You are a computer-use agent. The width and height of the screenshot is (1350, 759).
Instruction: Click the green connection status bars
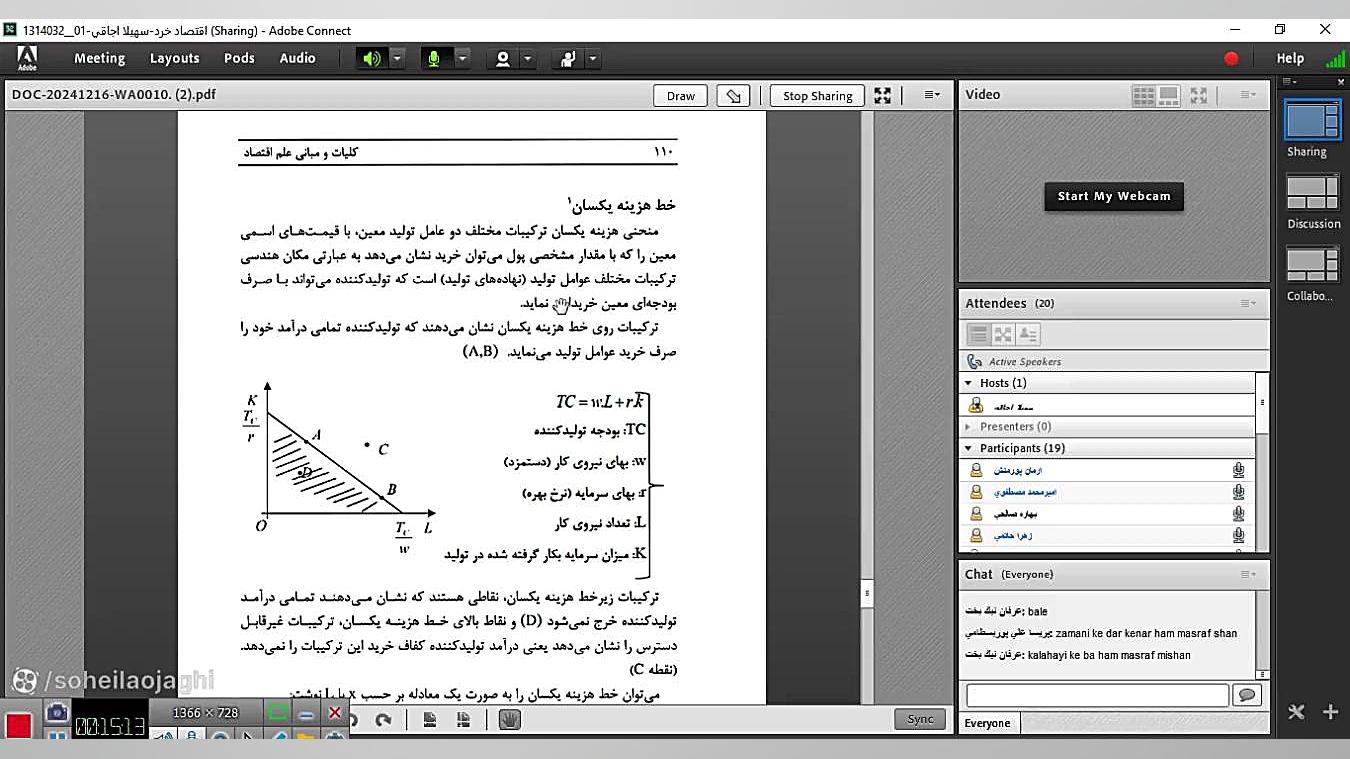pyautogui.click(x=1335, y=58)
